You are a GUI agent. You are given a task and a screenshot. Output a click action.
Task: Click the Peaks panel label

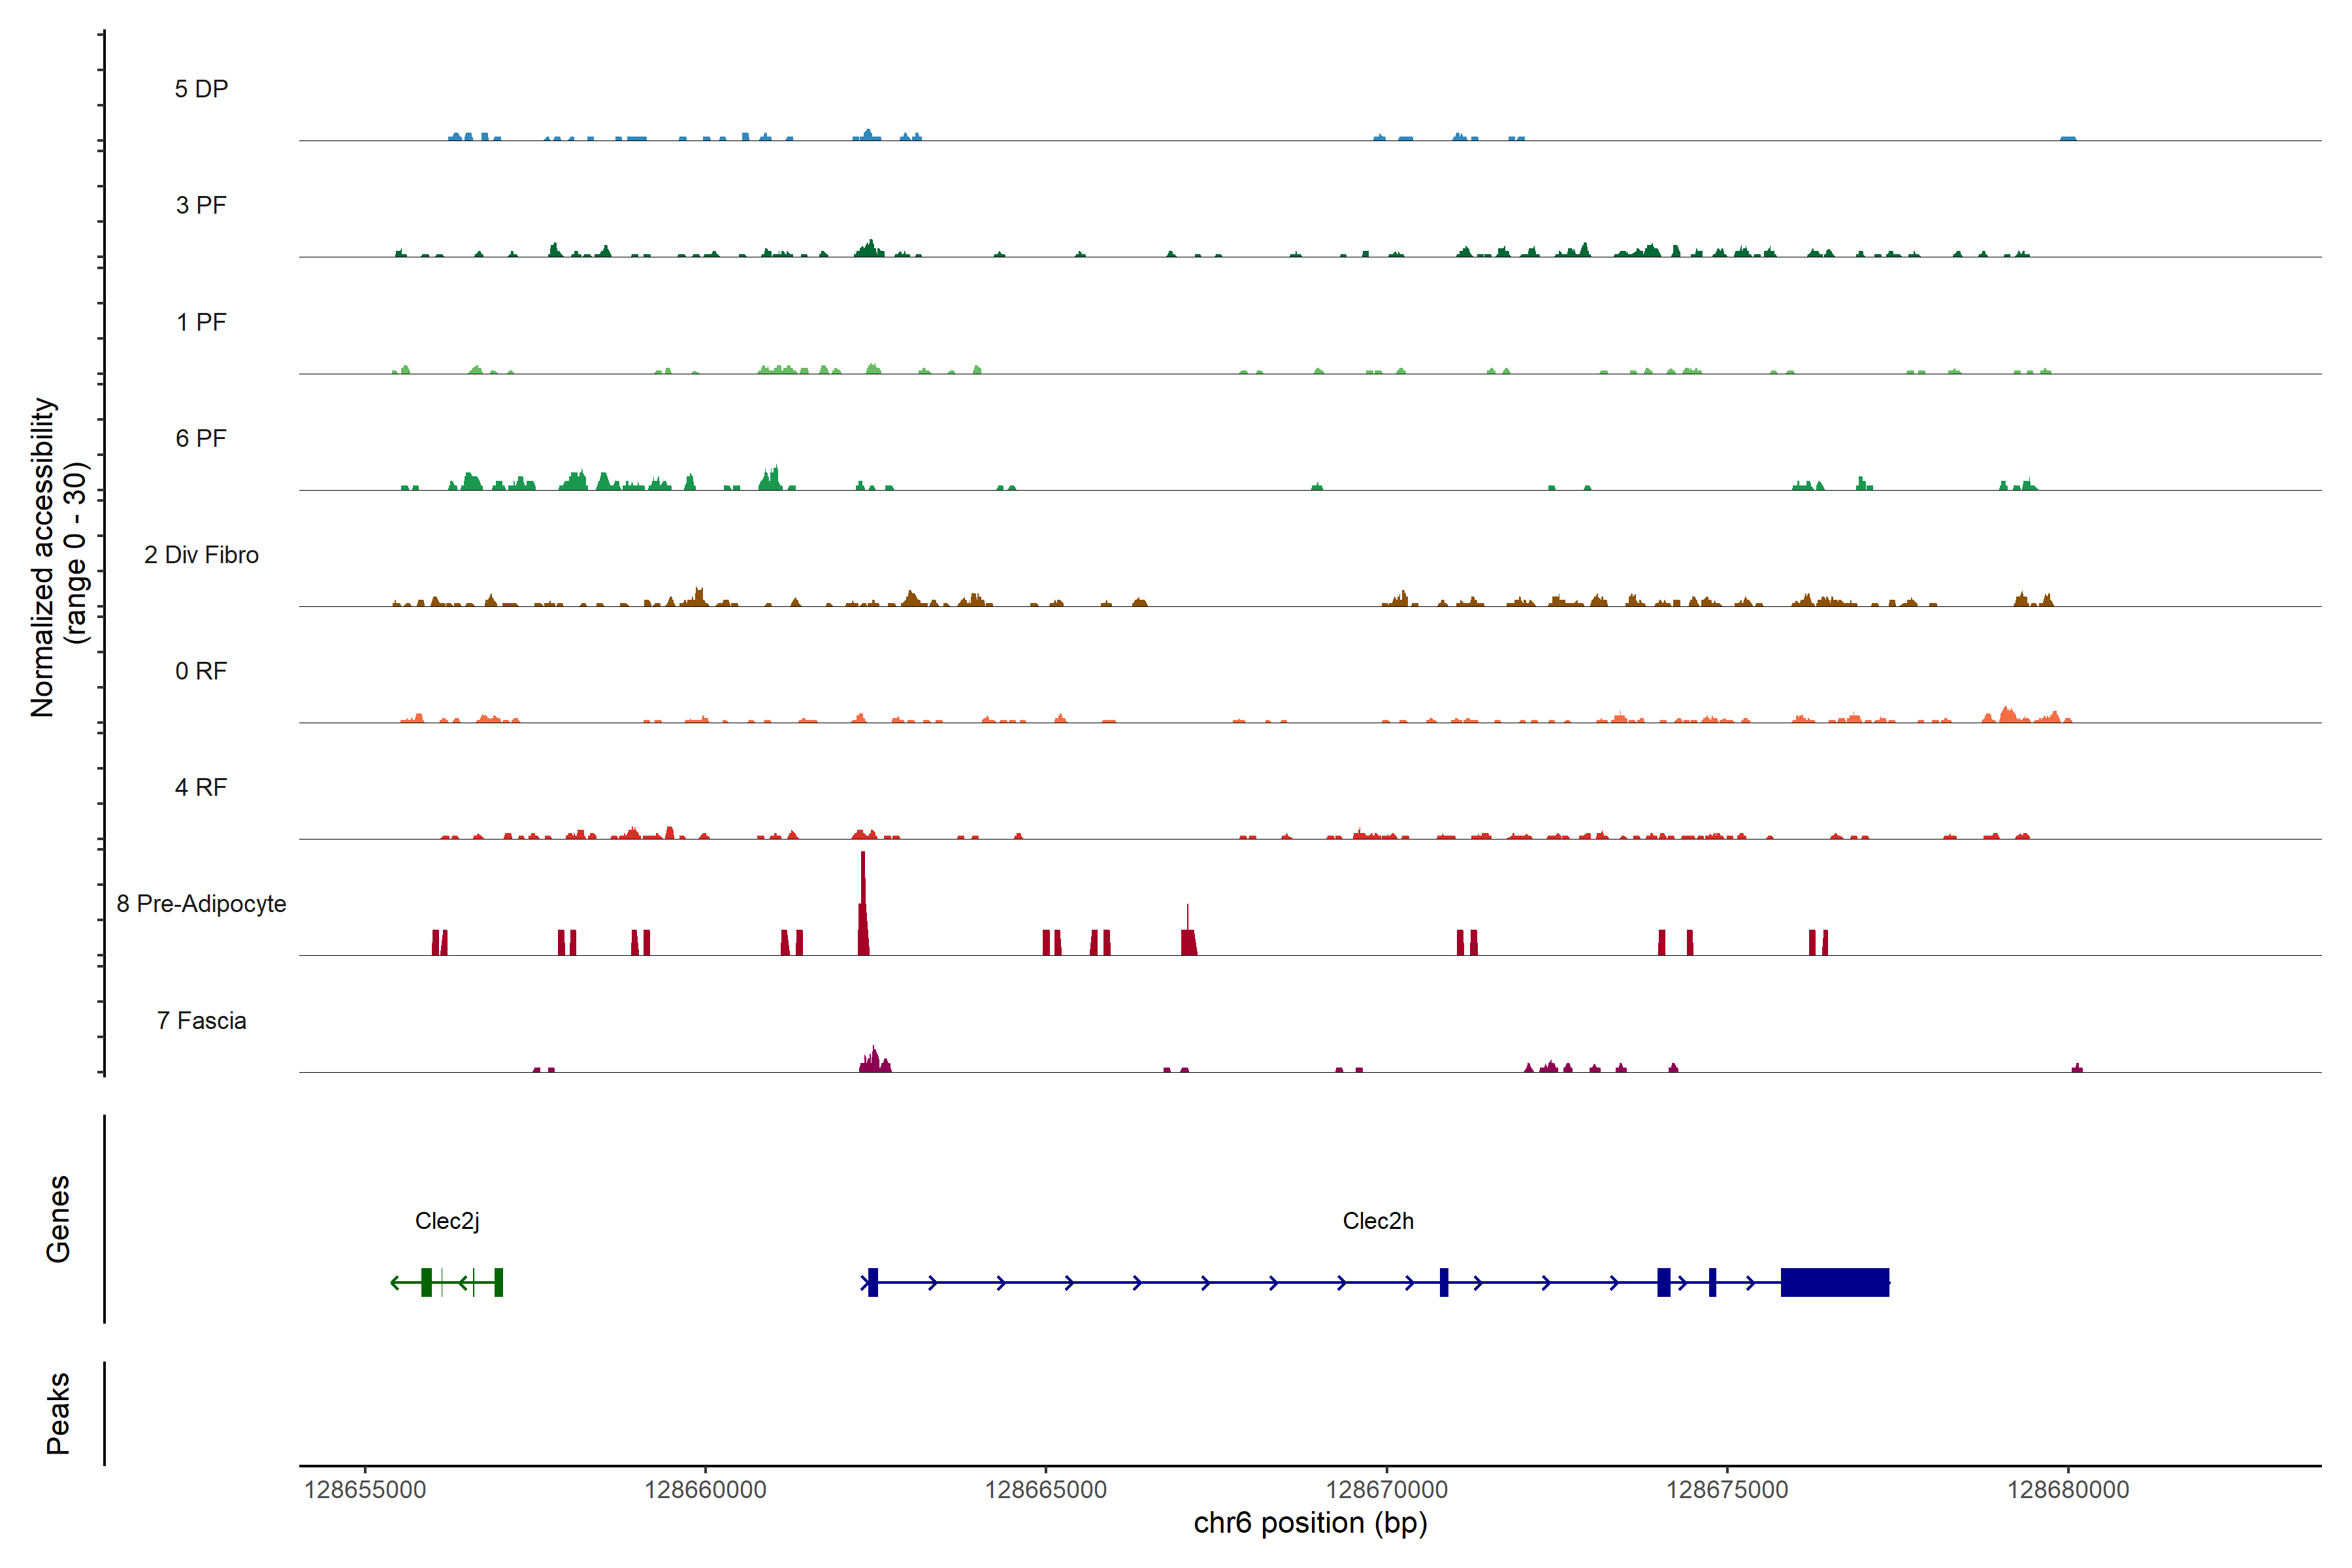(x=58, y=1413)
